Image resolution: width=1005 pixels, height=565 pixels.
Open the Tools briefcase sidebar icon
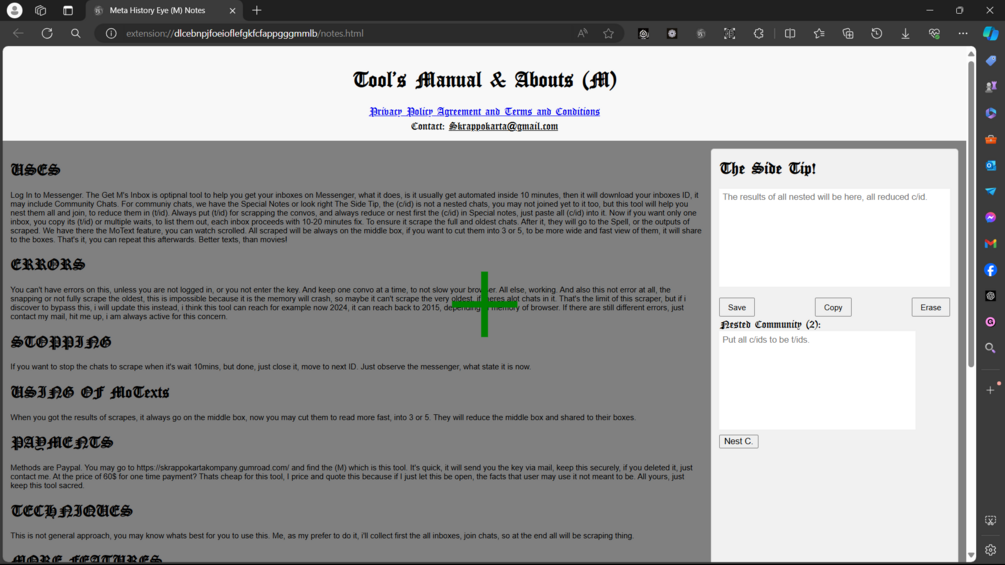(x=990, y=139)
